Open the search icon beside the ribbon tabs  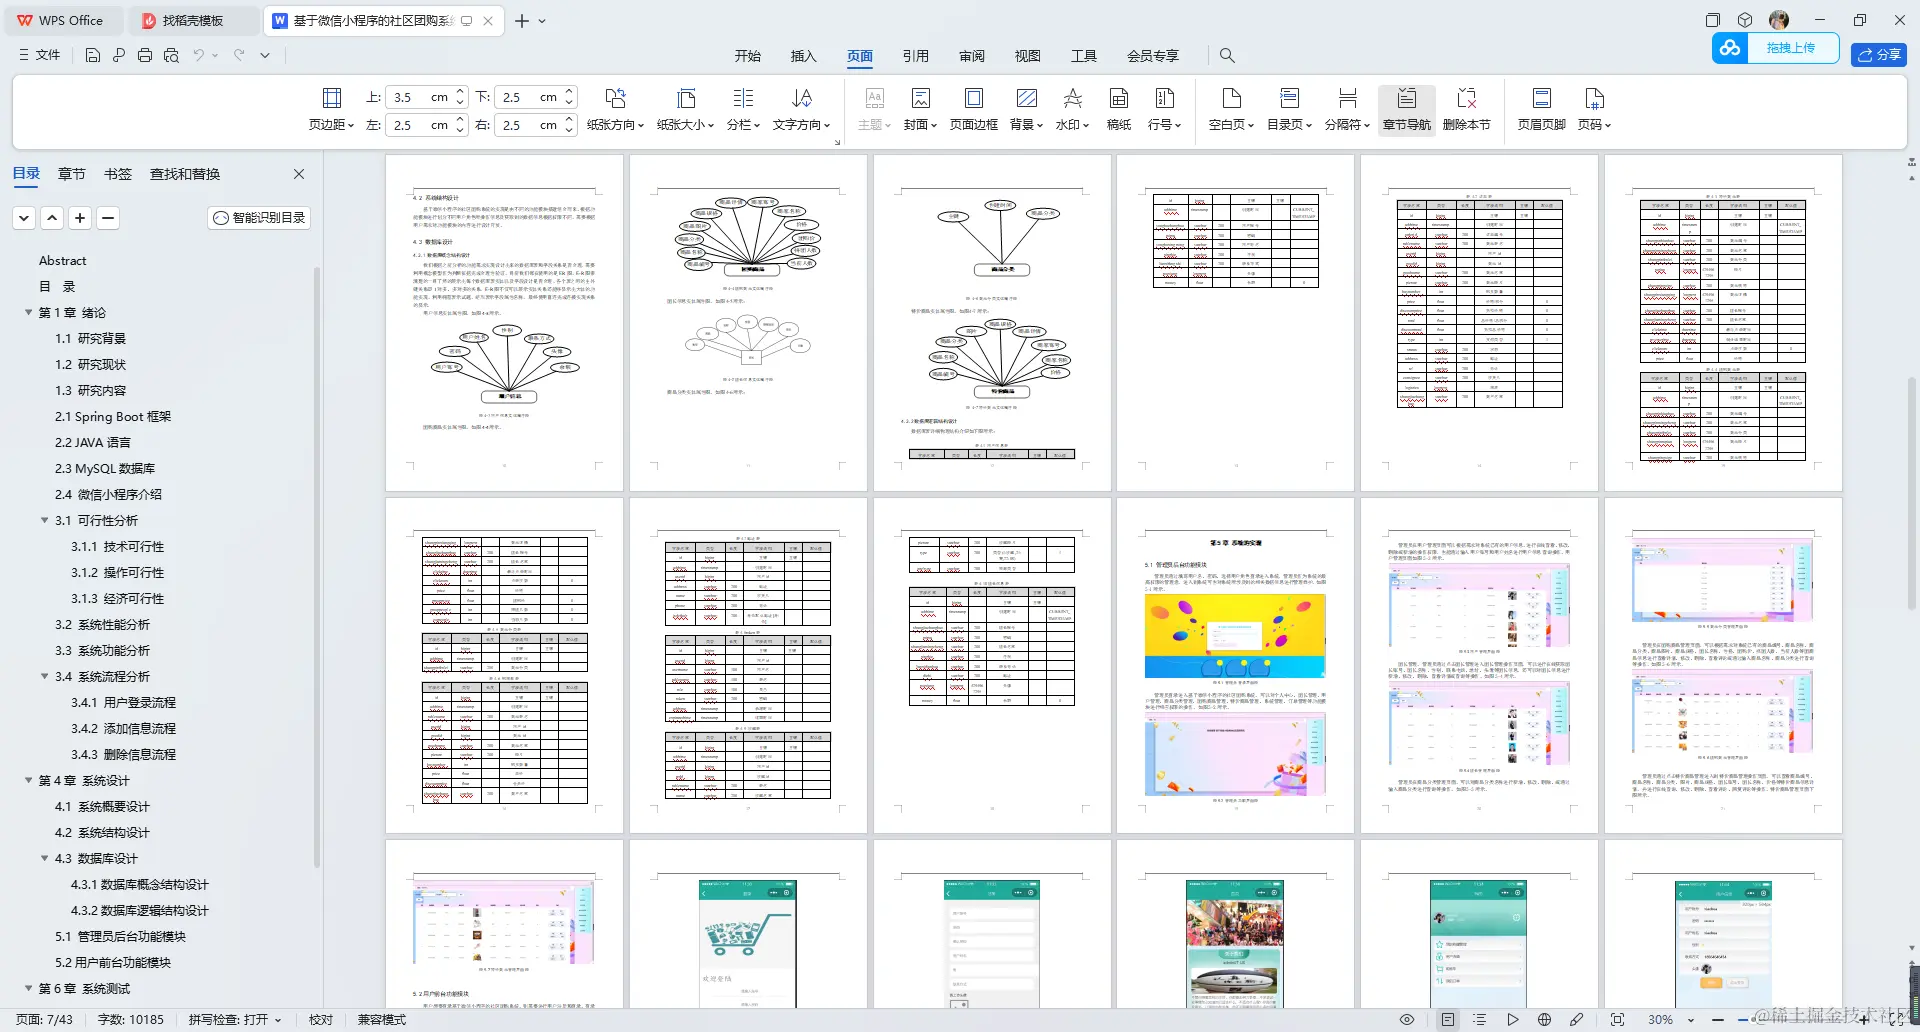(1227, 56)
